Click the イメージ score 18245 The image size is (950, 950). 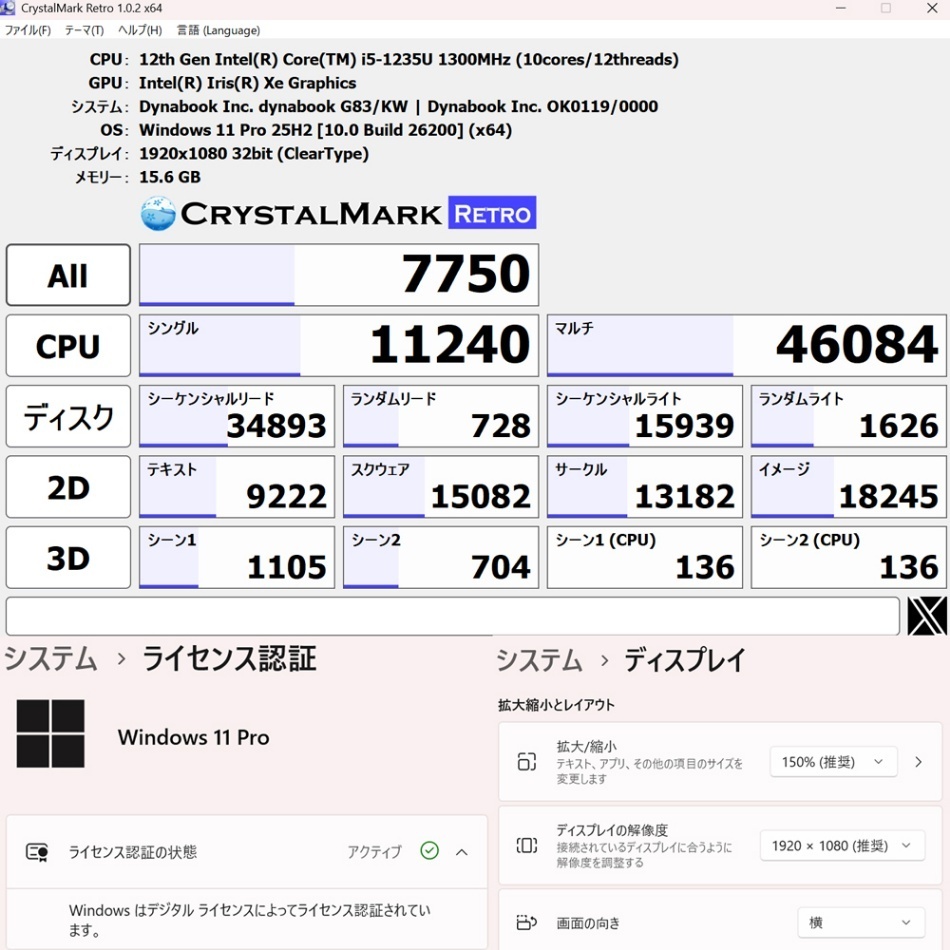click(x=848, y=487)
